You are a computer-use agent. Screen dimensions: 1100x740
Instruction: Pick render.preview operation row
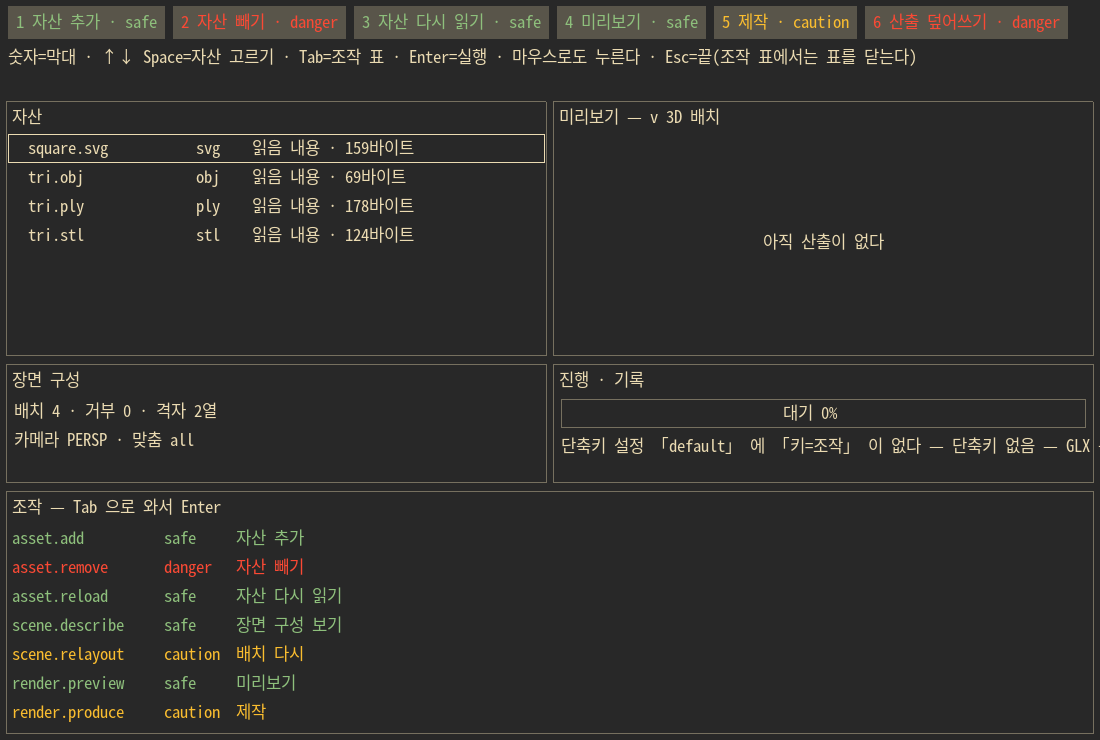[549, 683]
